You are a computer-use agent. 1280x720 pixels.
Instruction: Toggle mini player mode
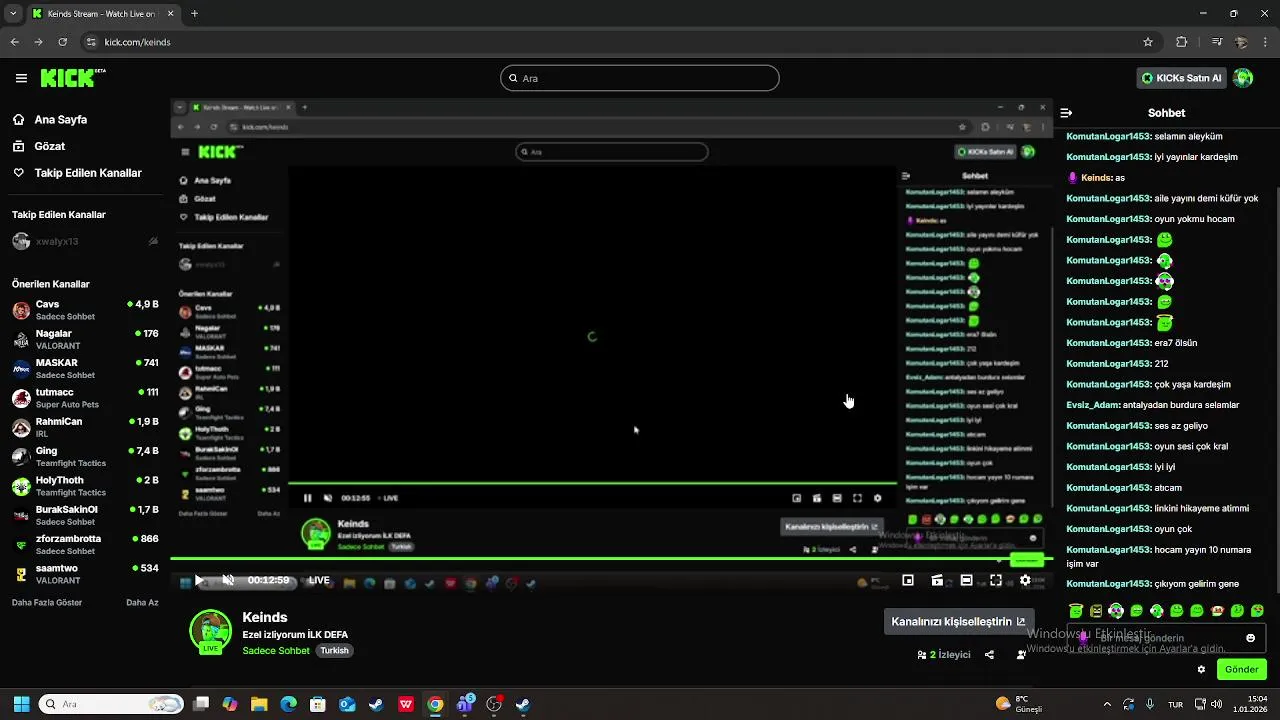click(908, 580)
